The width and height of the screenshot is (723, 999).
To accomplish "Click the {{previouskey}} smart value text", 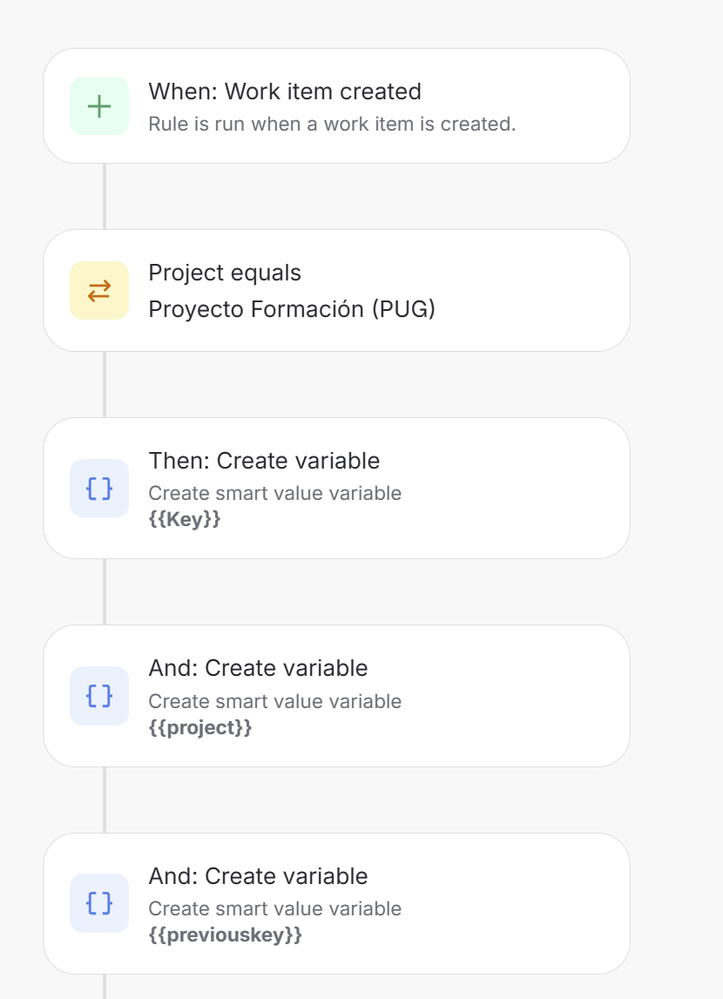I will coord(225,935).
